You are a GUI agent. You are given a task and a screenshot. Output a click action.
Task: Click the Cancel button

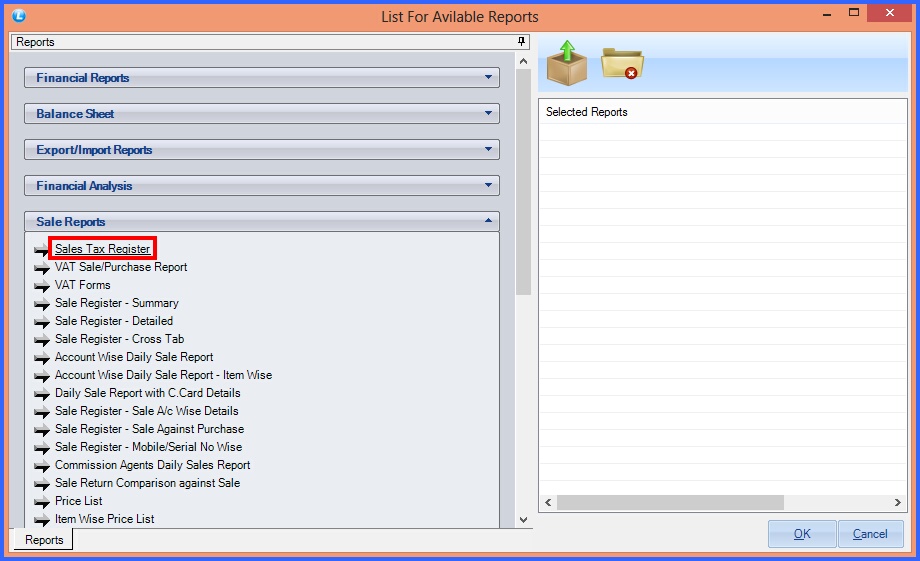(870, 534)
